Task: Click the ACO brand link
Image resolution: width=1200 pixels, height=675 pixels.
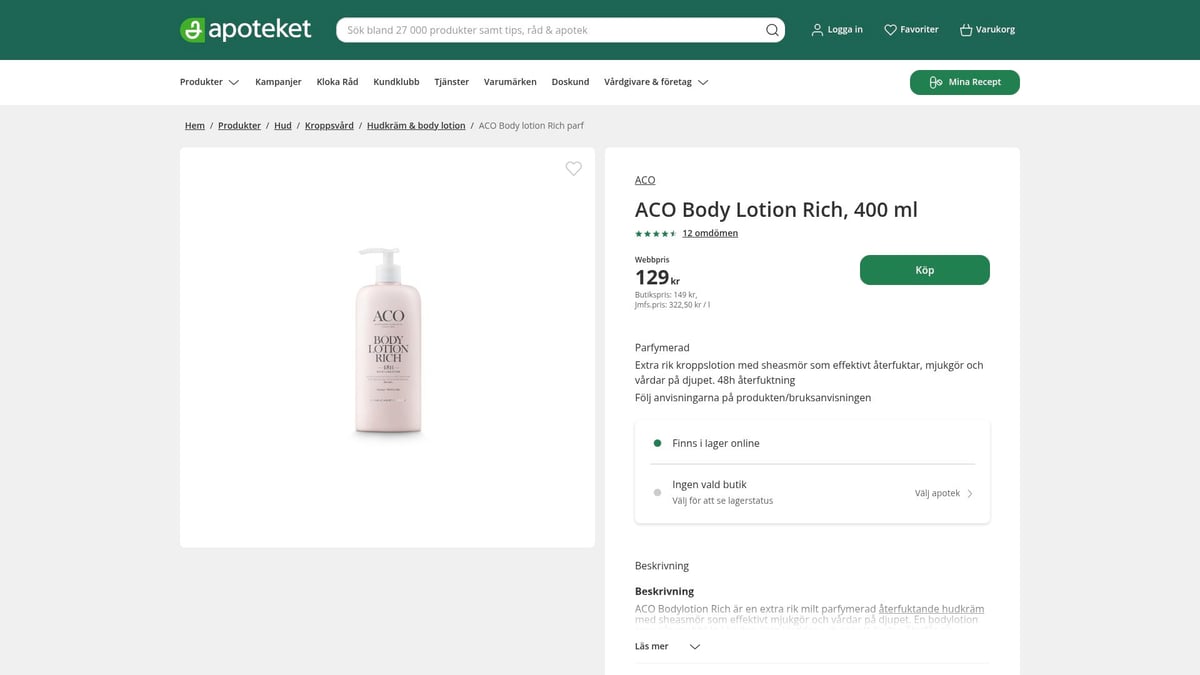Action: pos(645,180)
